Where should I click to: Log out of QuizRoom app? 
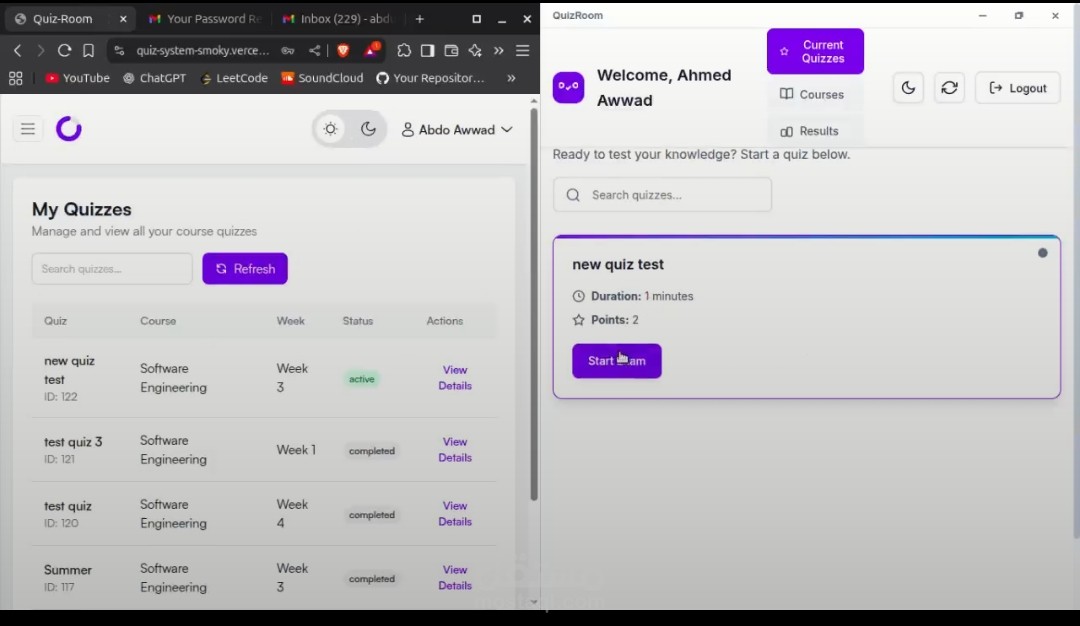1017,87
